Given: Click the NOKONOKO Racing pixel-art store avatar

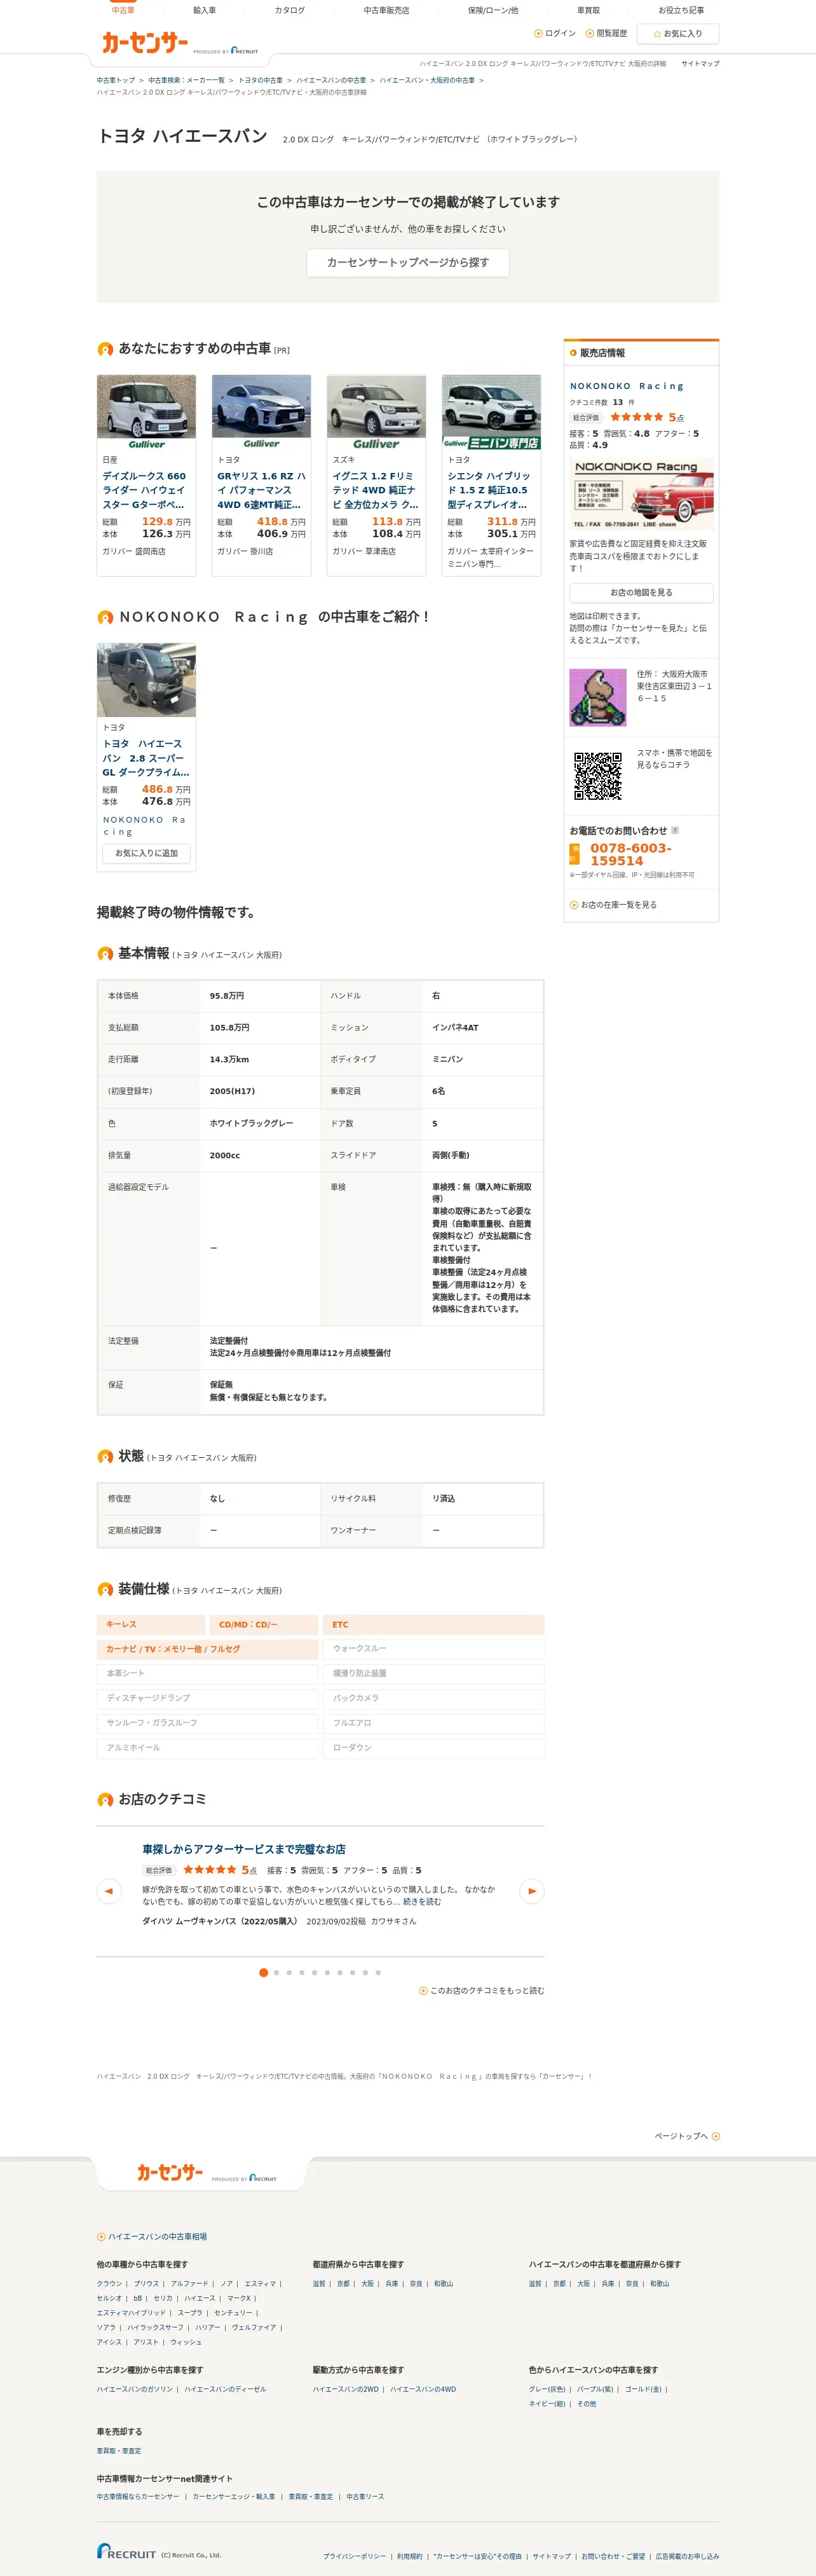Looking at the screenshot, I should coord(598,697).
